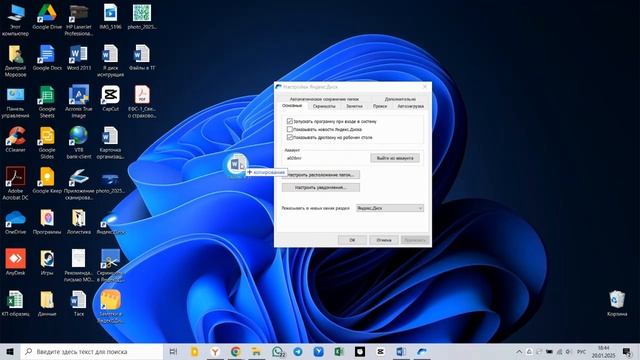Open the Игры folder icon
Image resolution: width=640 pixels, height=360 pixels.
tap(47, 262)
